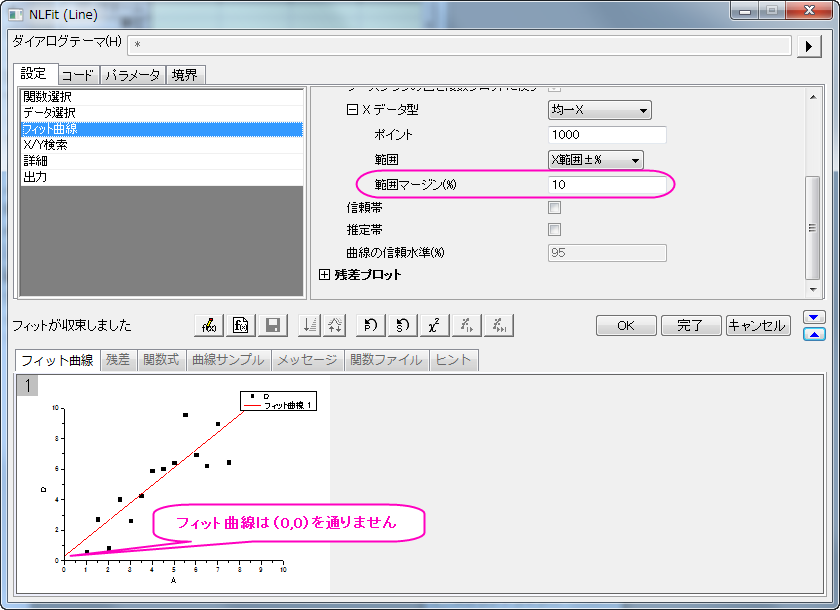The image size is (840, 610).
Task: Collapse the Xデータ型 tree node
Action: 352,110
